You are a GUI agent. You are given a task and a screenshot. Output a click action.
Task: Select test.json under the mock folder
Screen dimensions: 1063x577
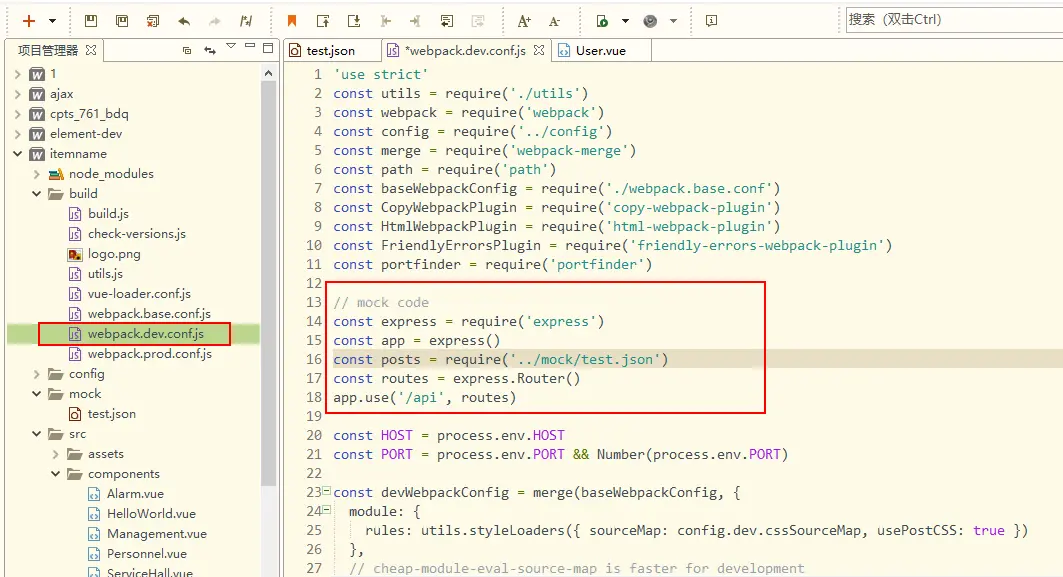coord(111,414)
